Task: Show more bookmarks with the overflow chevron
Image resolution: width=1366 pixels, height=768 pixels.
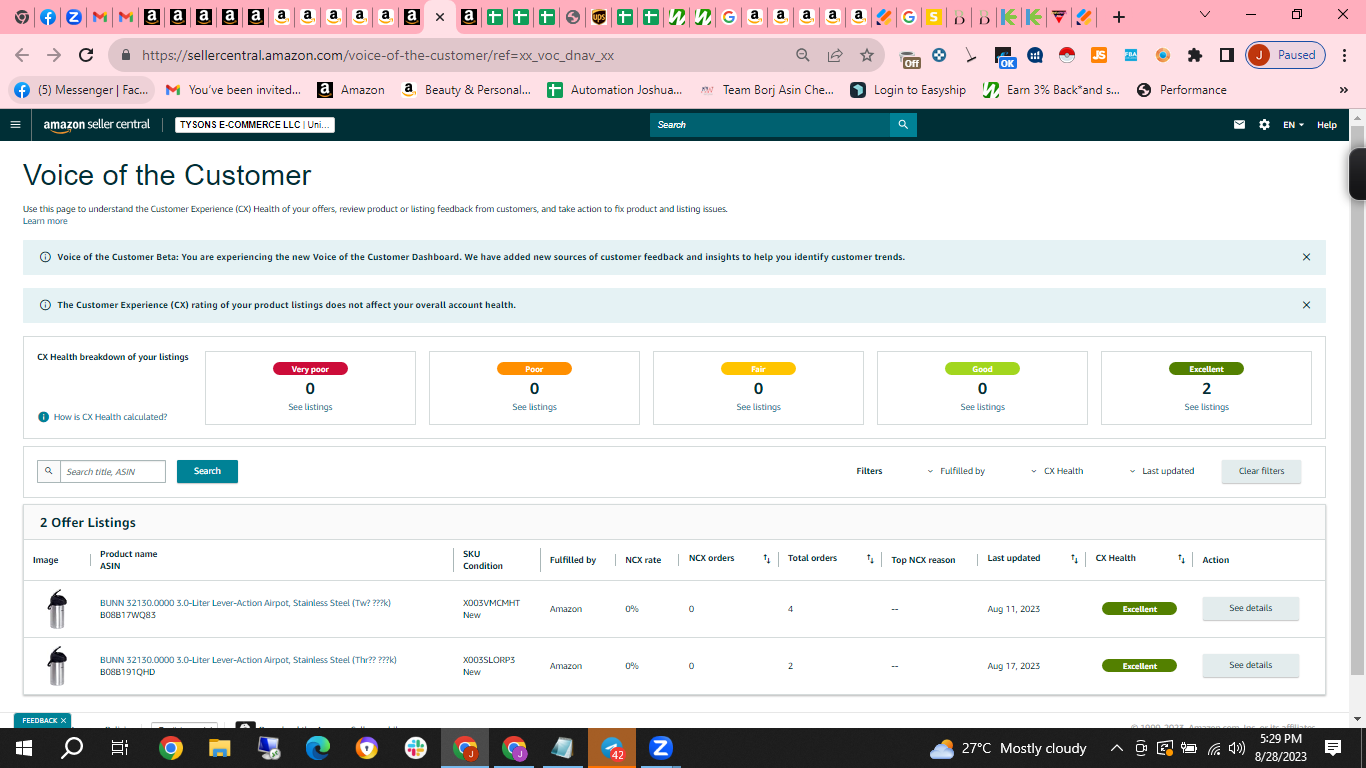Action: click(1343, 90)
